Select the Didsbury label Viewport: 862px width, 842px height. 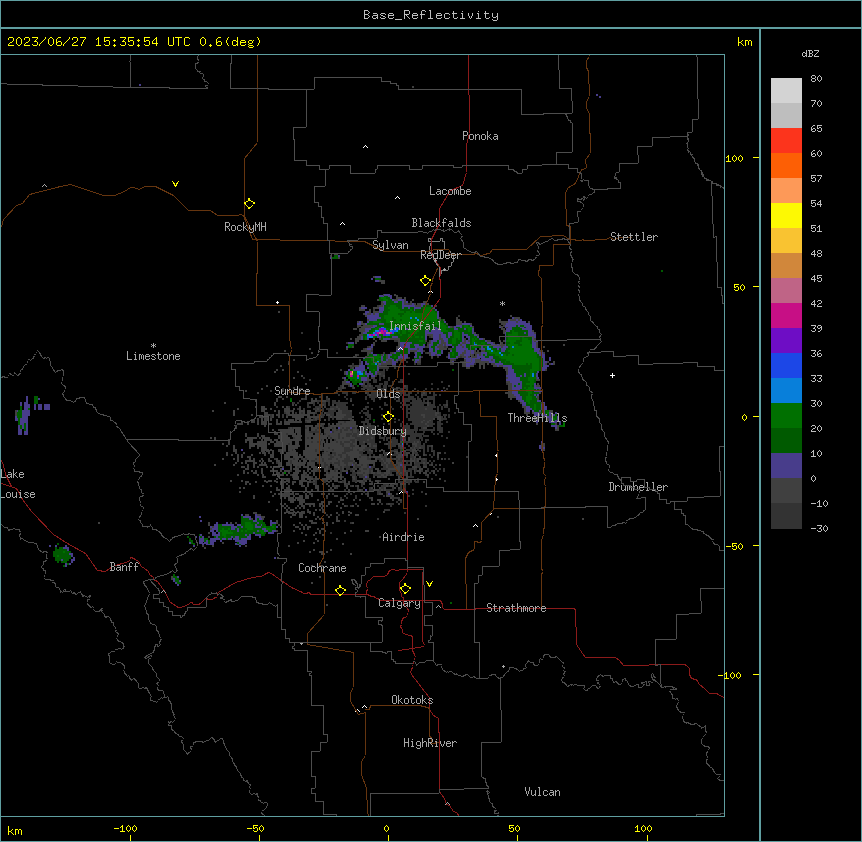[x=382, y=431]
